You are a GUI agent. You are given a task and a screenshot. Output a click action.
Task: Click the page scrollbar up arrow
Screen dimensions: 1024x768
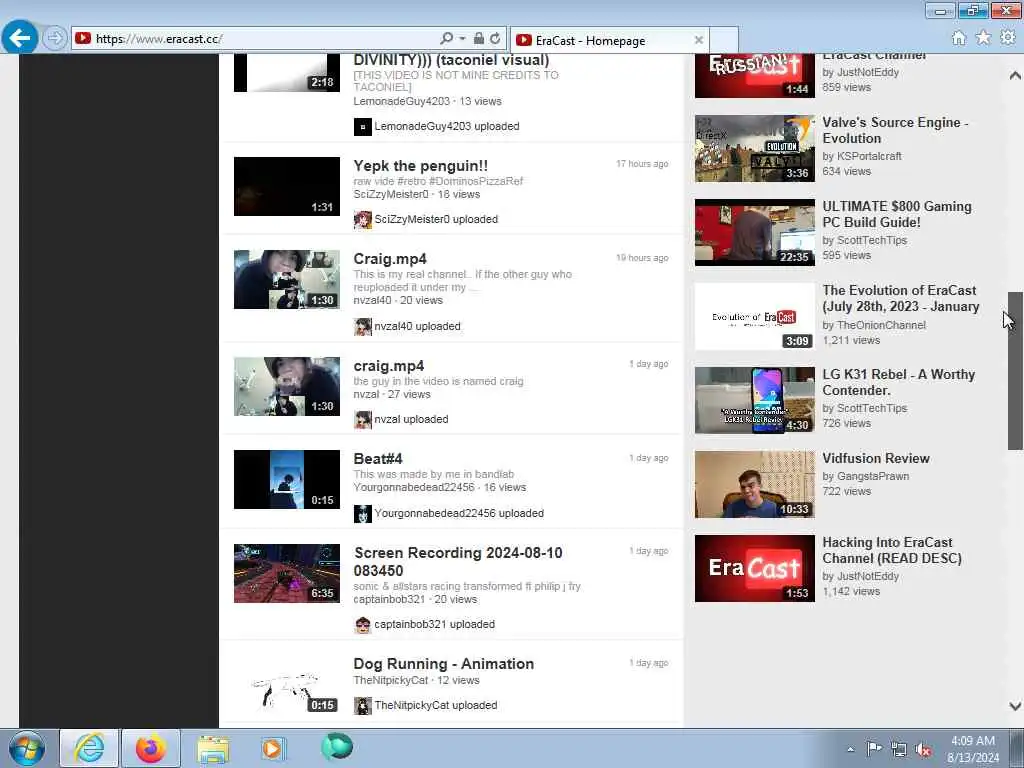(1015, 76)
